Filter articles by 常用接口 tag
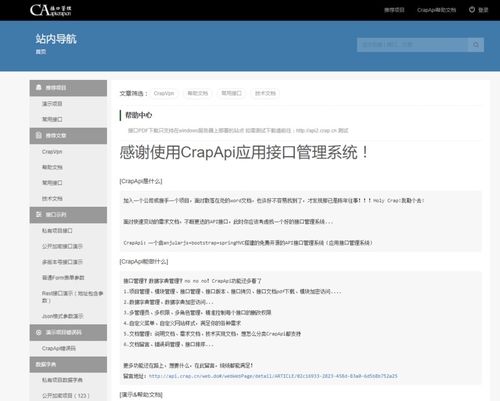 point(231,93)
